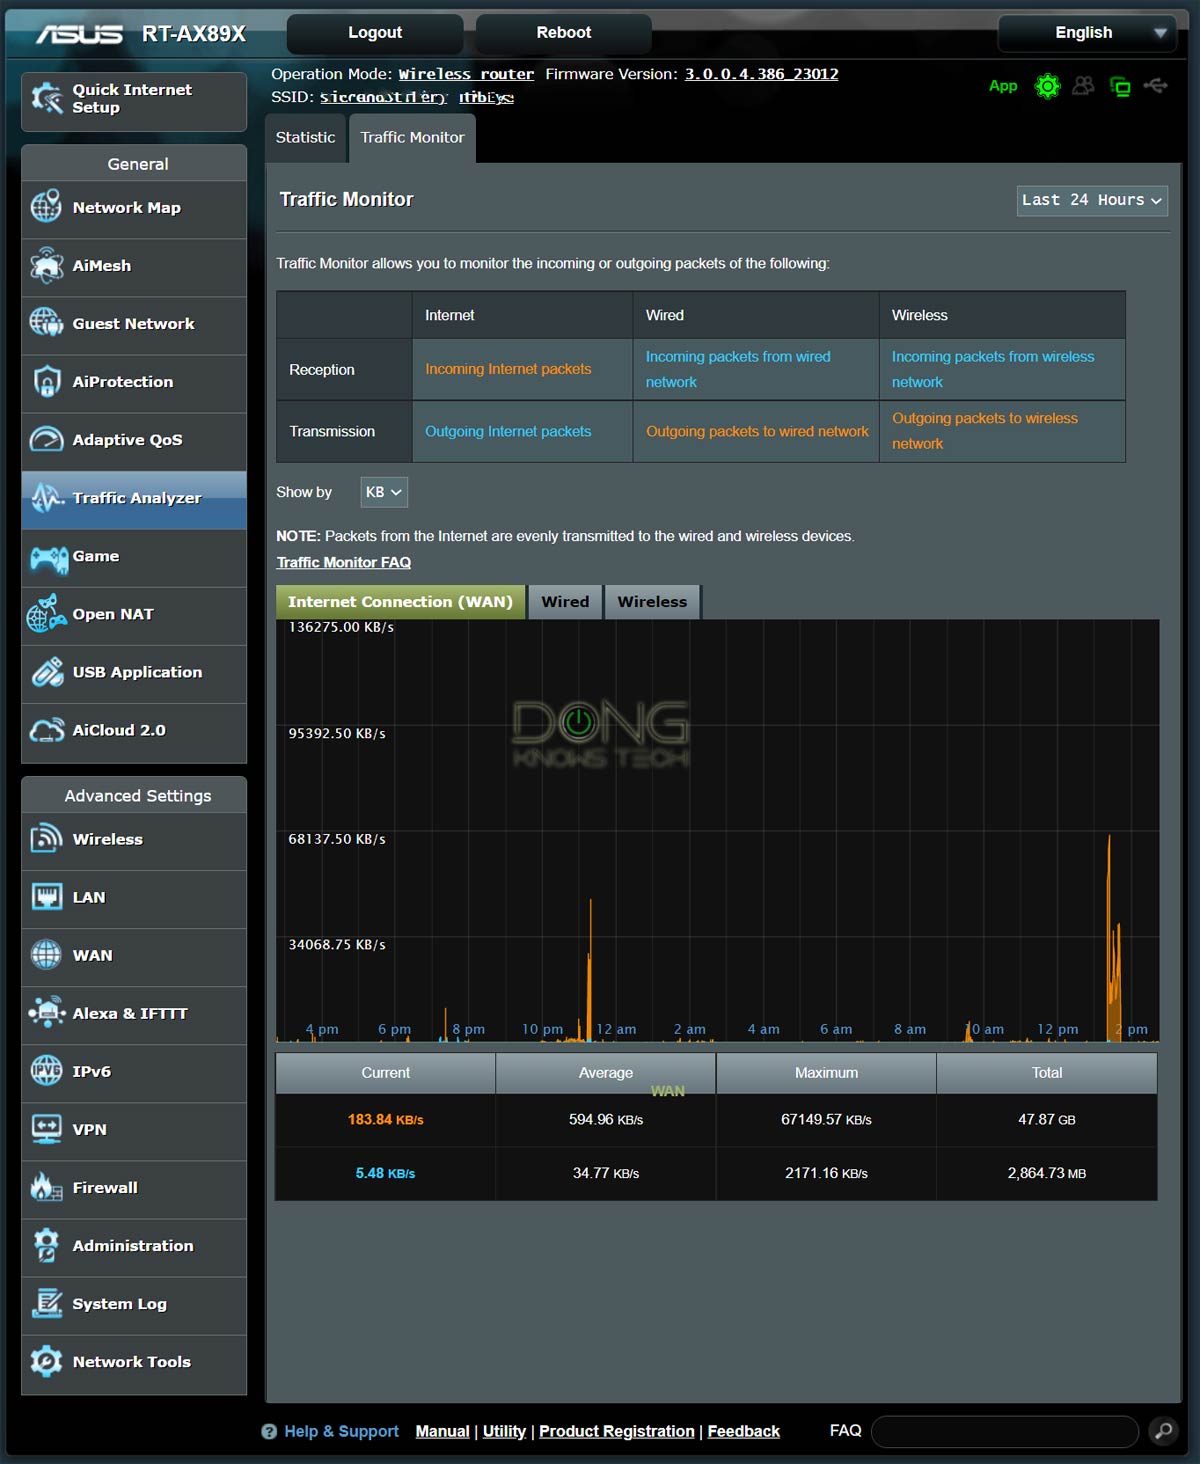1200x1464 pixels.
Task: Click the maximum "2171.16 KB/s" value
Action: click(826, 1173)
